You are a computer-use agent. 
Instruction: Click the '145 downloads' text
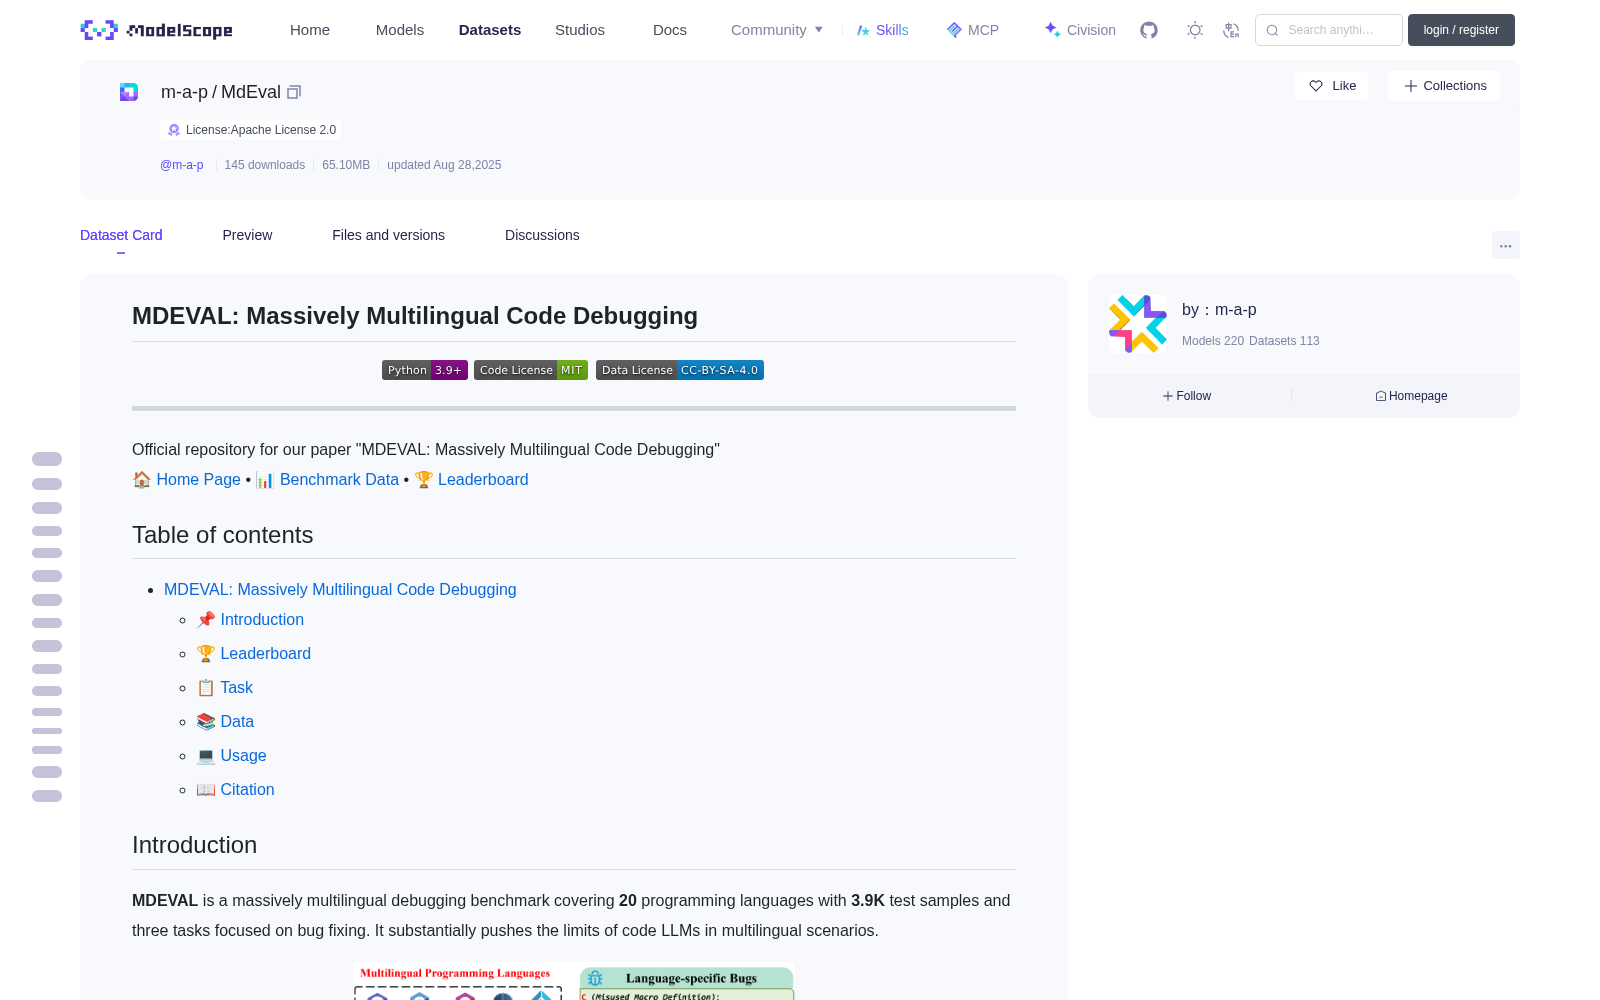[265, 165]
